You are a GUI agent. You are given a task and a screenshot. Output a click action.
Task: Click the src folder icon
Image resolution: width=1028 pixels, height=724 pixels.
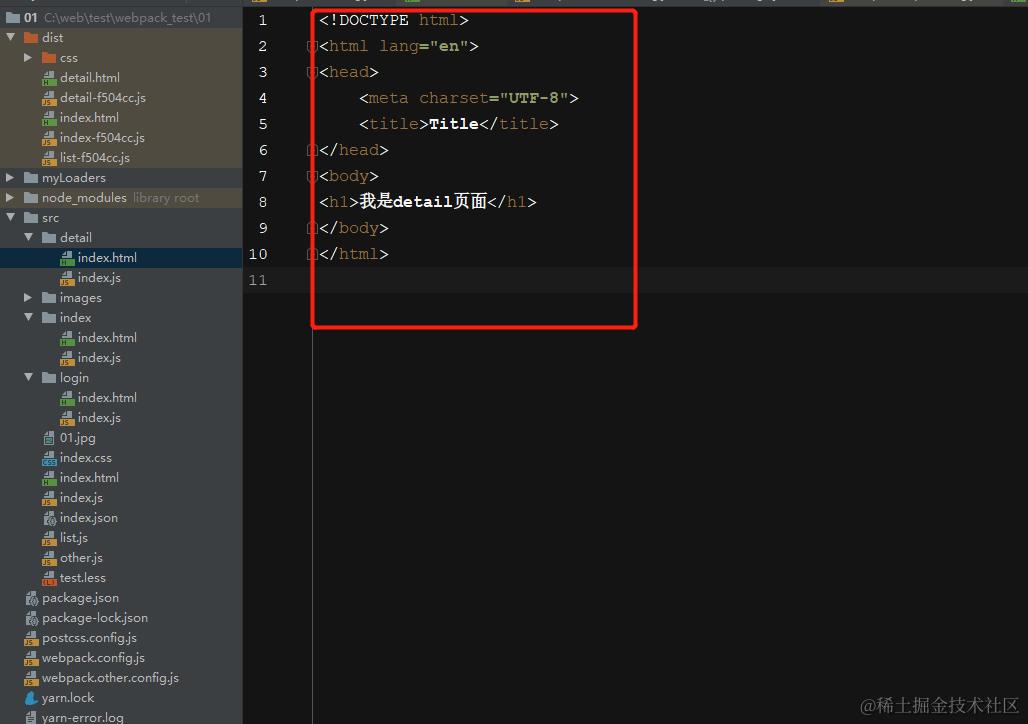pyautogui.click(x=31, y=217)
